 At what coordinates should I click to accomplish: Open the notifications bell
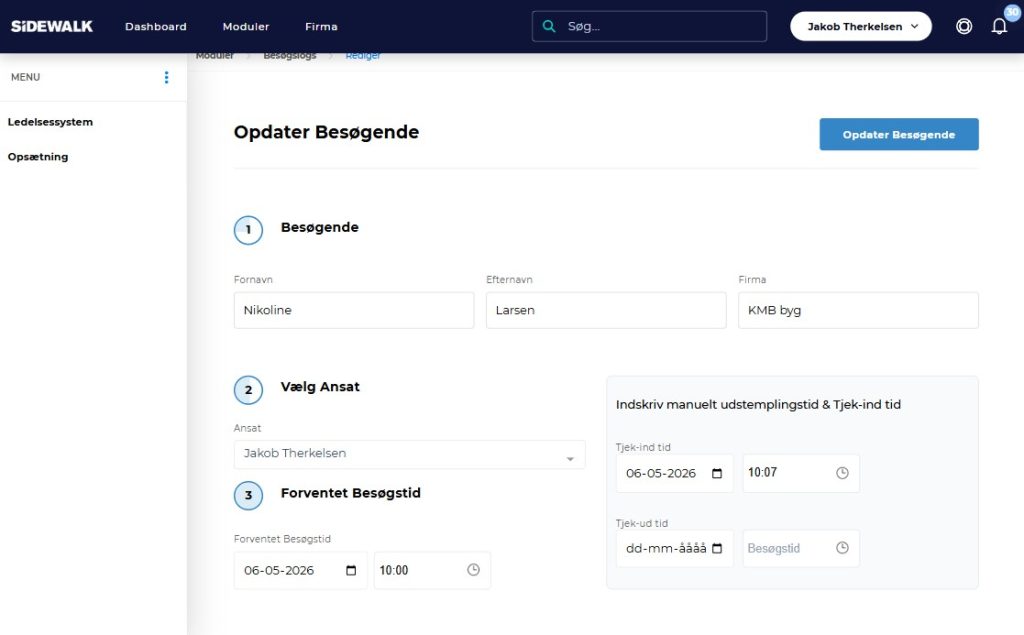(x=999, y=26)
